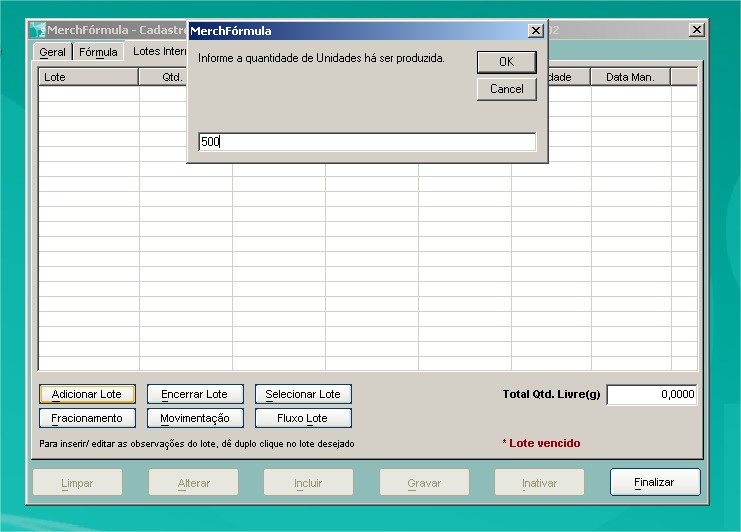
Task: Click the Gravar button
Action: tap(424, 483)
